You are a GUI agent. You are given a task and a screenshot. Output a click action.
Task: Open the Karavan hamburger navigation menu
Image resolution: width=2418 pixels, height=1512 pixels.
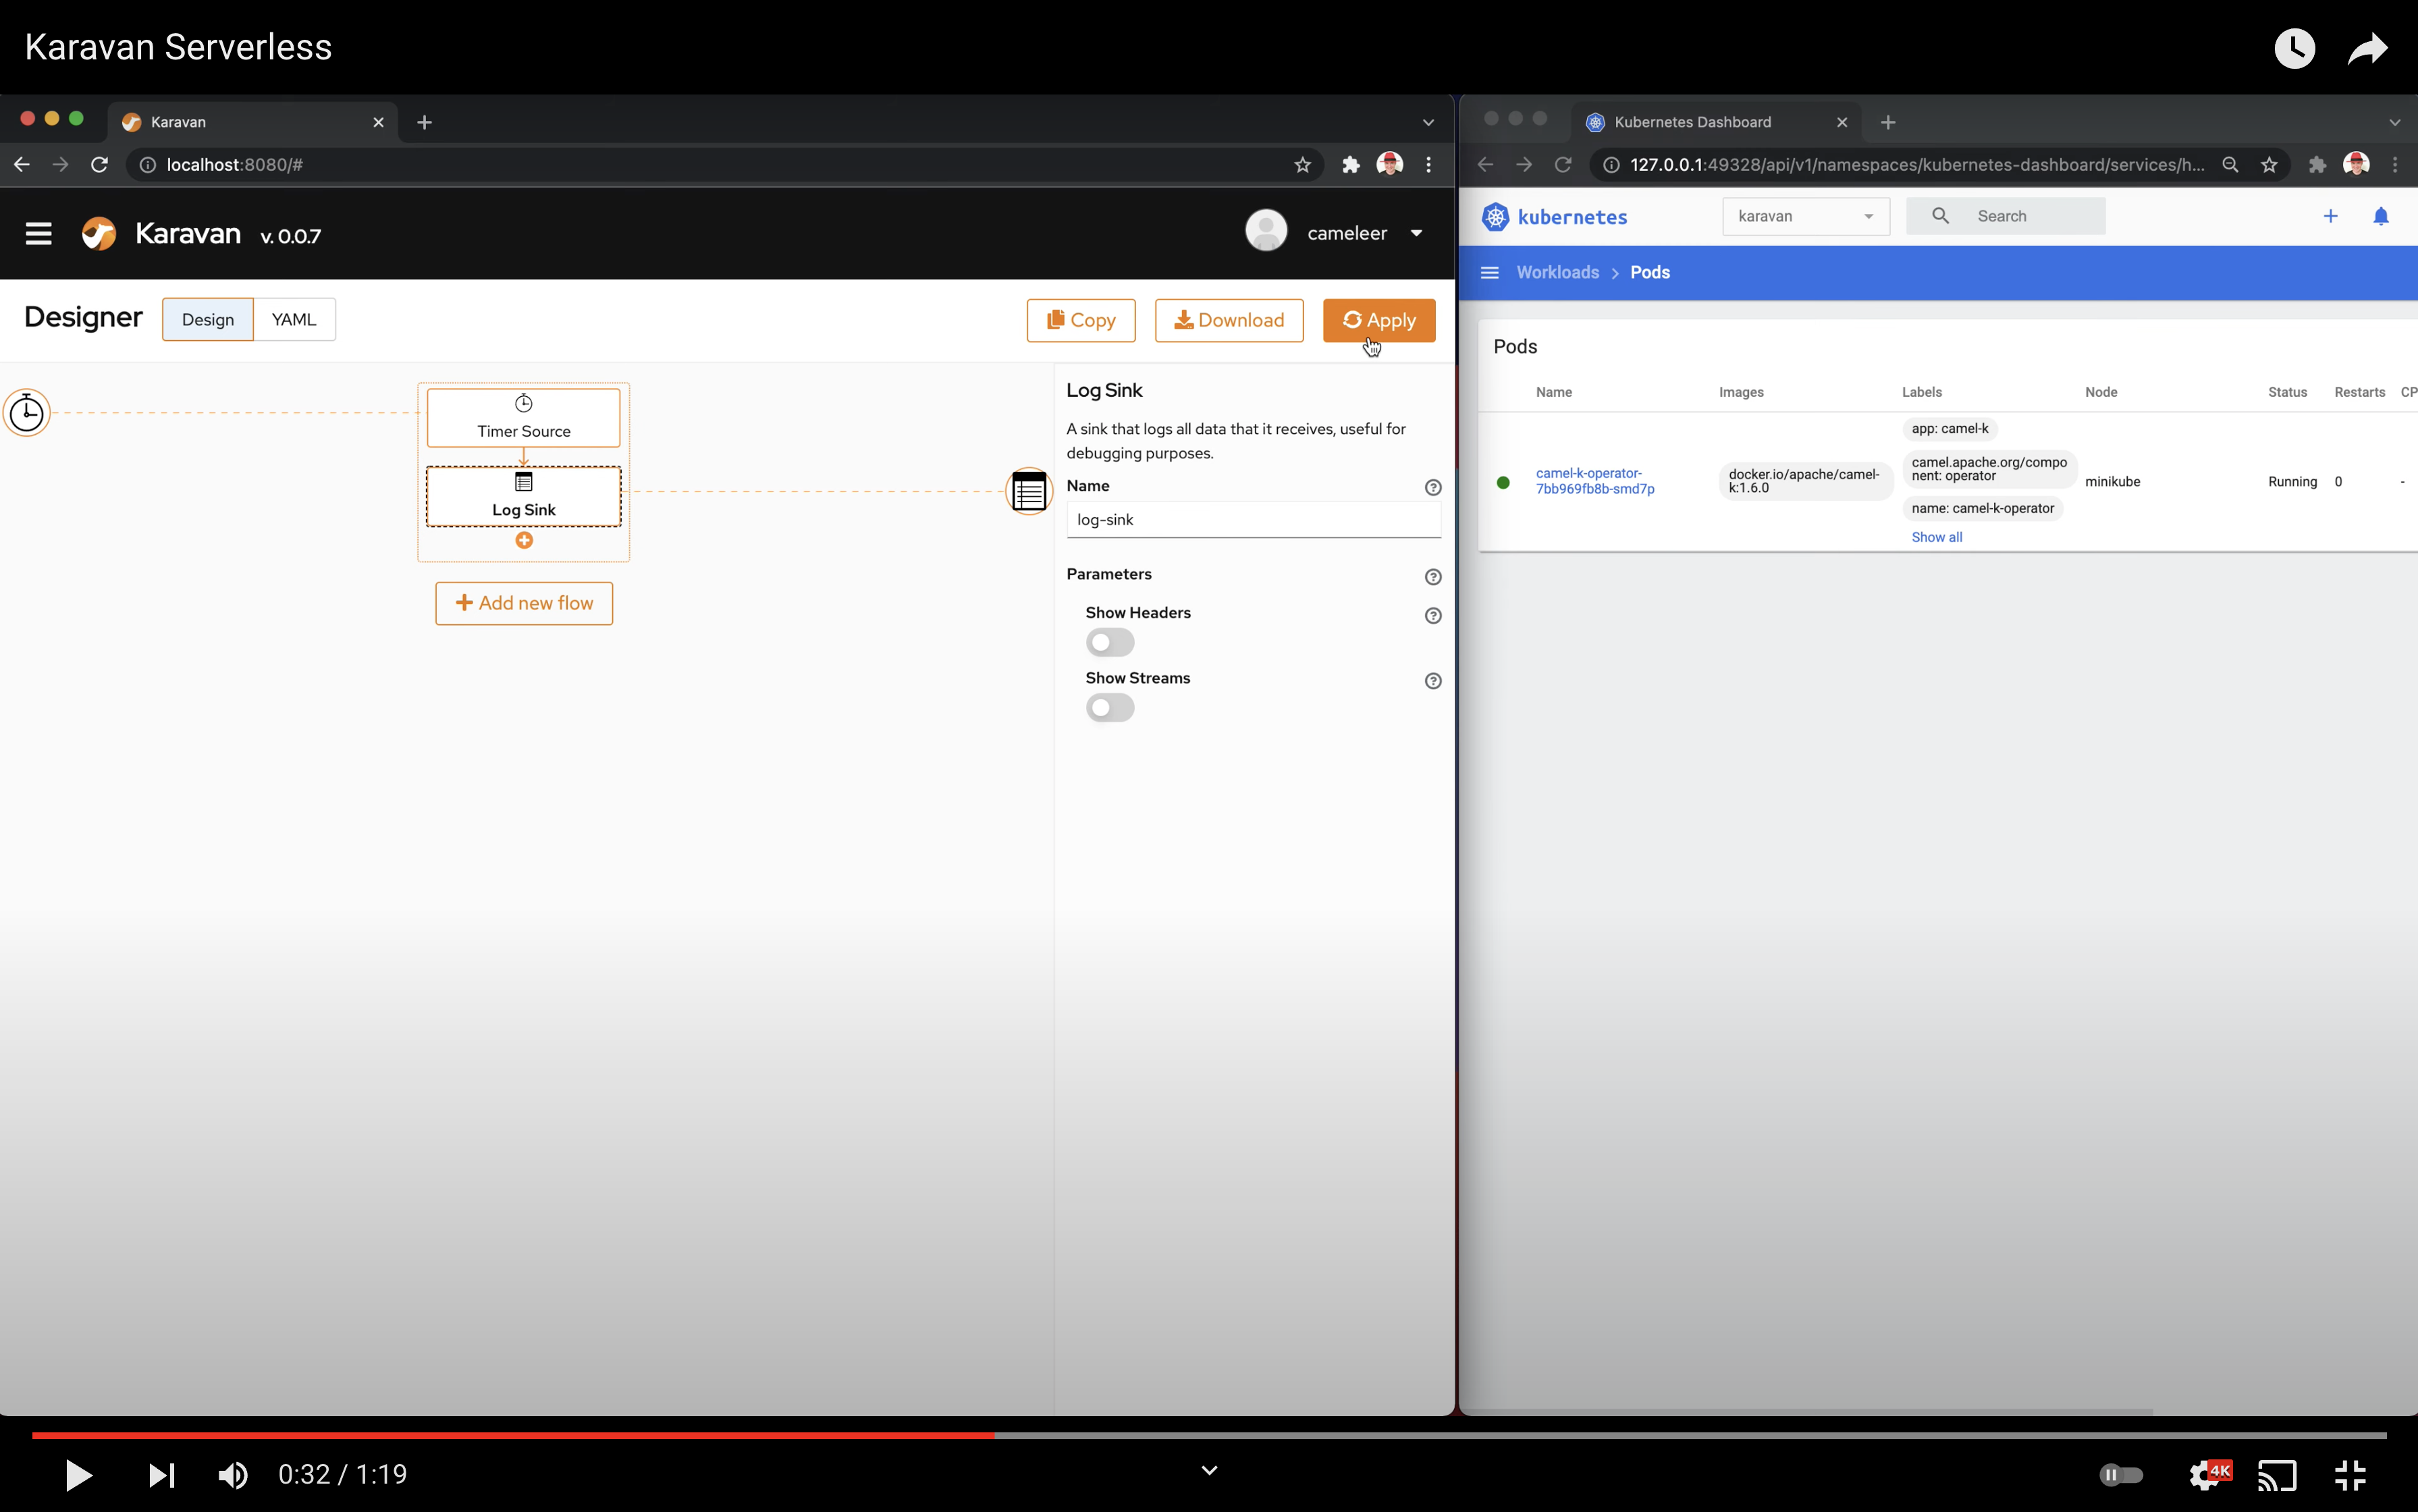pos(39,233)
